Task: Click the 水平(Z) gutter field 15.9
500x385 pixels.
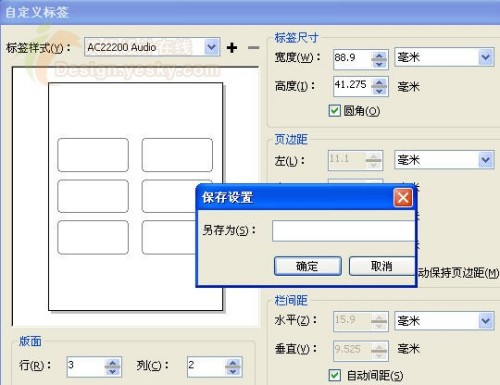Action: [352, 321]
